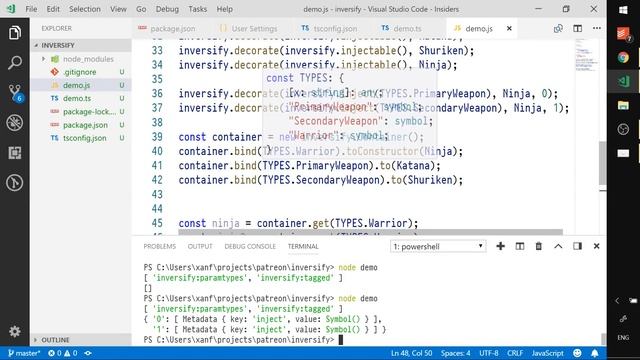
Task: Click the editor vertical scrollbar thumb
Action: 602,163
